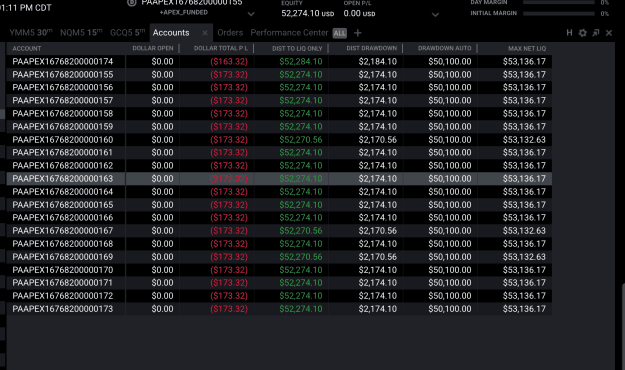Click dist to liq for account ending 167
Image resolution: width=625 pixels, height=370 pixels.
(x=301, y=230)
